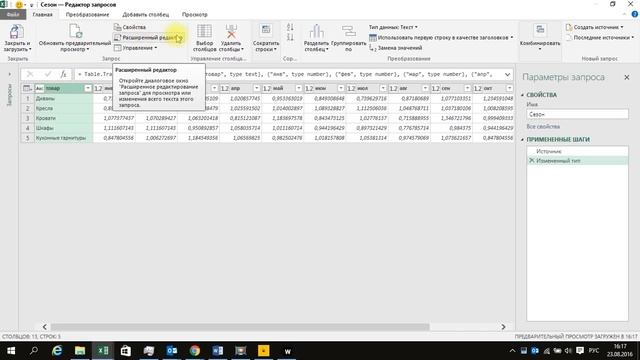The image size is (640, 360).
Task: Open filter dropdown for товар column
Action: point(88,88)
